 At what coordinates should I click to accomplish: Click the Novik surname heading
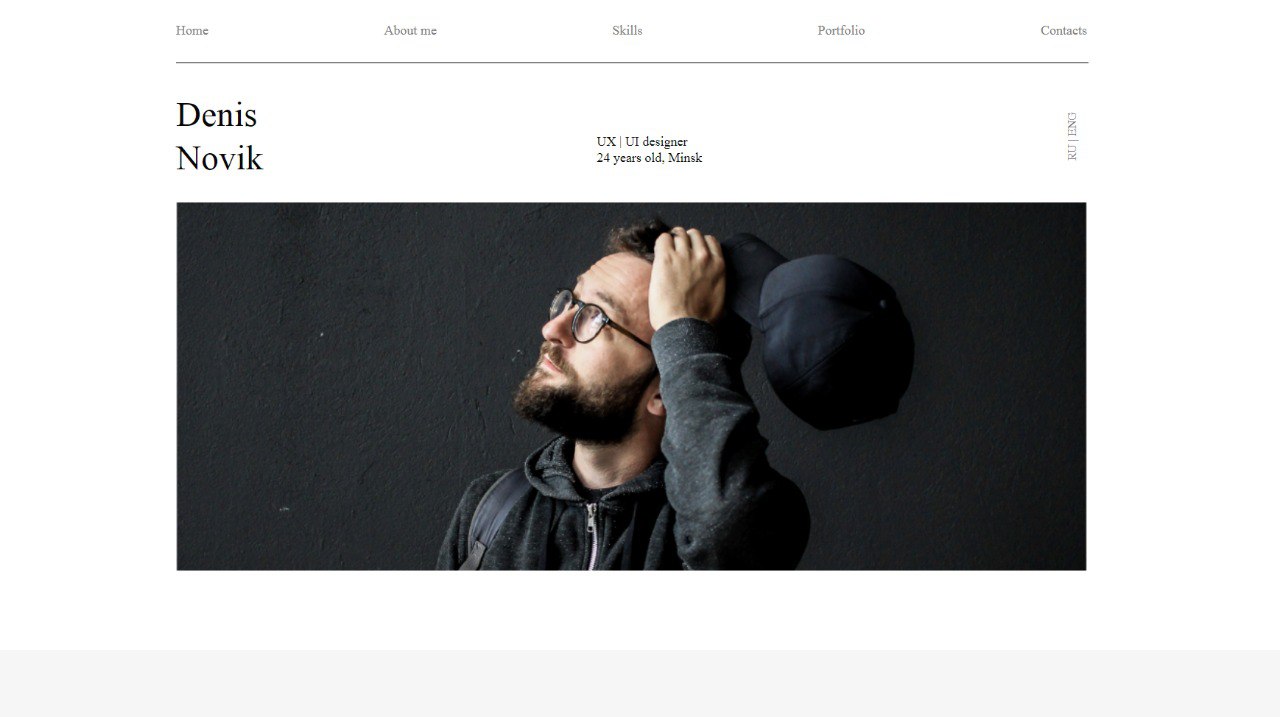click(x=219, y=158)
